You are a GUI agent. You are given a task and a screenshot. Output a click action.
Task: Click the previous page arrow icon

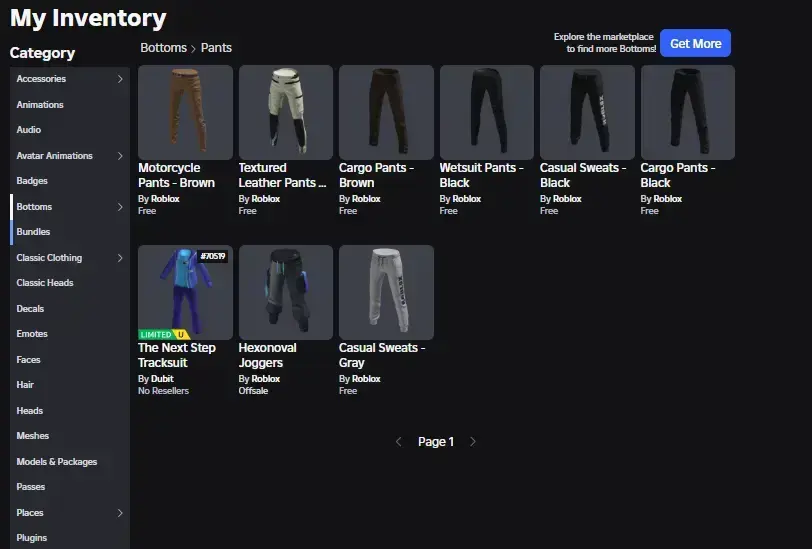[x=399, y=442]
